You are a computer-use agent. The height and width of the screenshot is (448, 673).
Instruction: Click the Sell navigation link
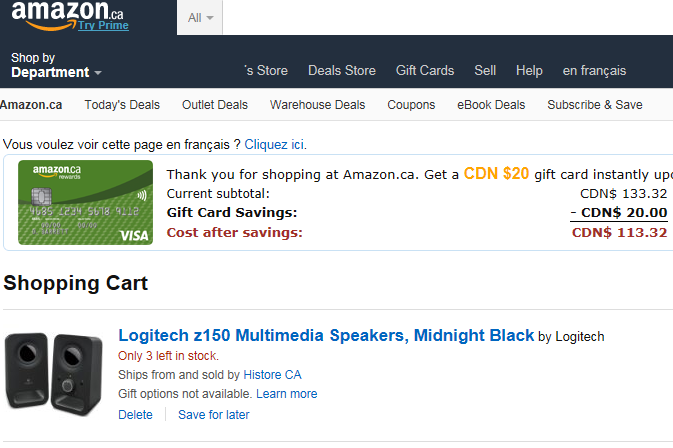[485, 70]
